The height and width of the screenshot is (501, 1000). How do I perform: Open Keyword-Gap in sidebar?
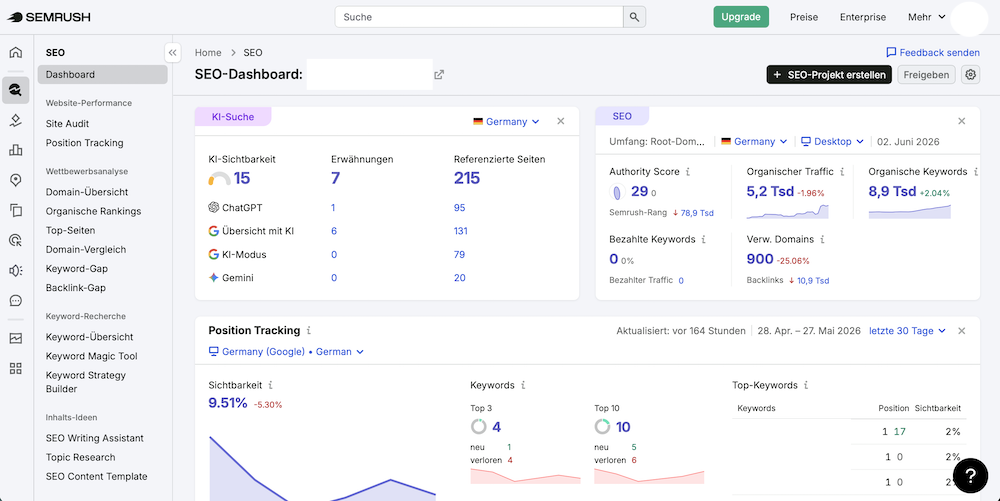point(77,269)
